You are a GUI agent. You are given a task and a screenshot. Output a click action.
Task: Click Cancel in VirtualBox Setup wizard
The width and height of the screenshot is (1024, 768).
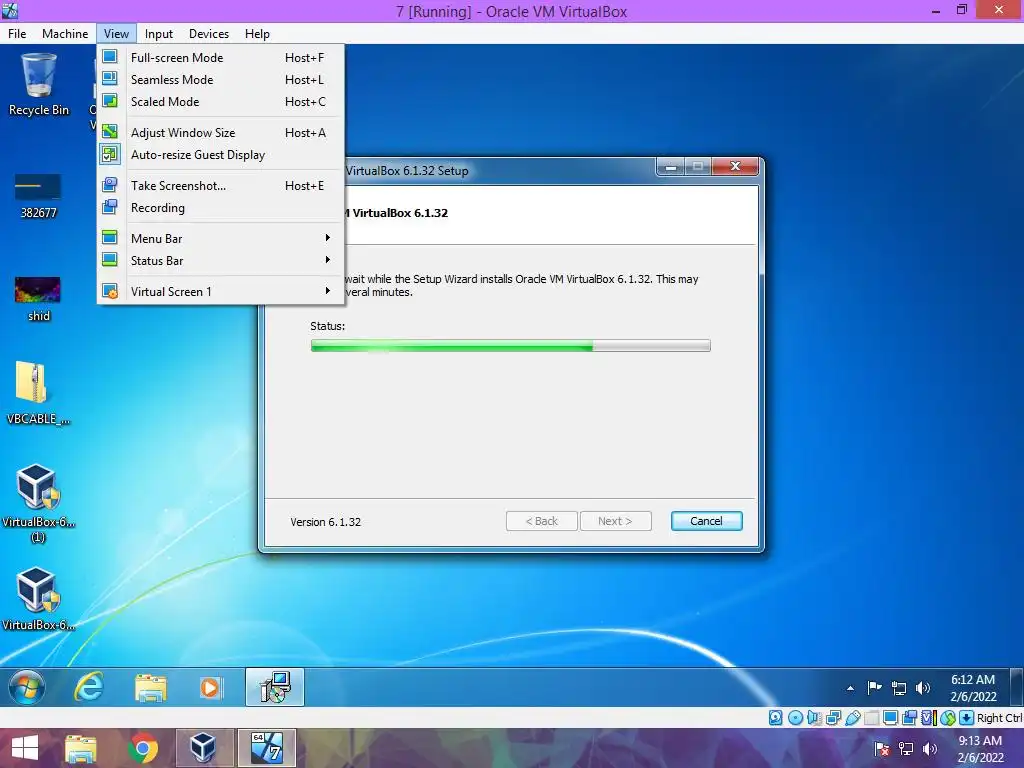point(707,521)
